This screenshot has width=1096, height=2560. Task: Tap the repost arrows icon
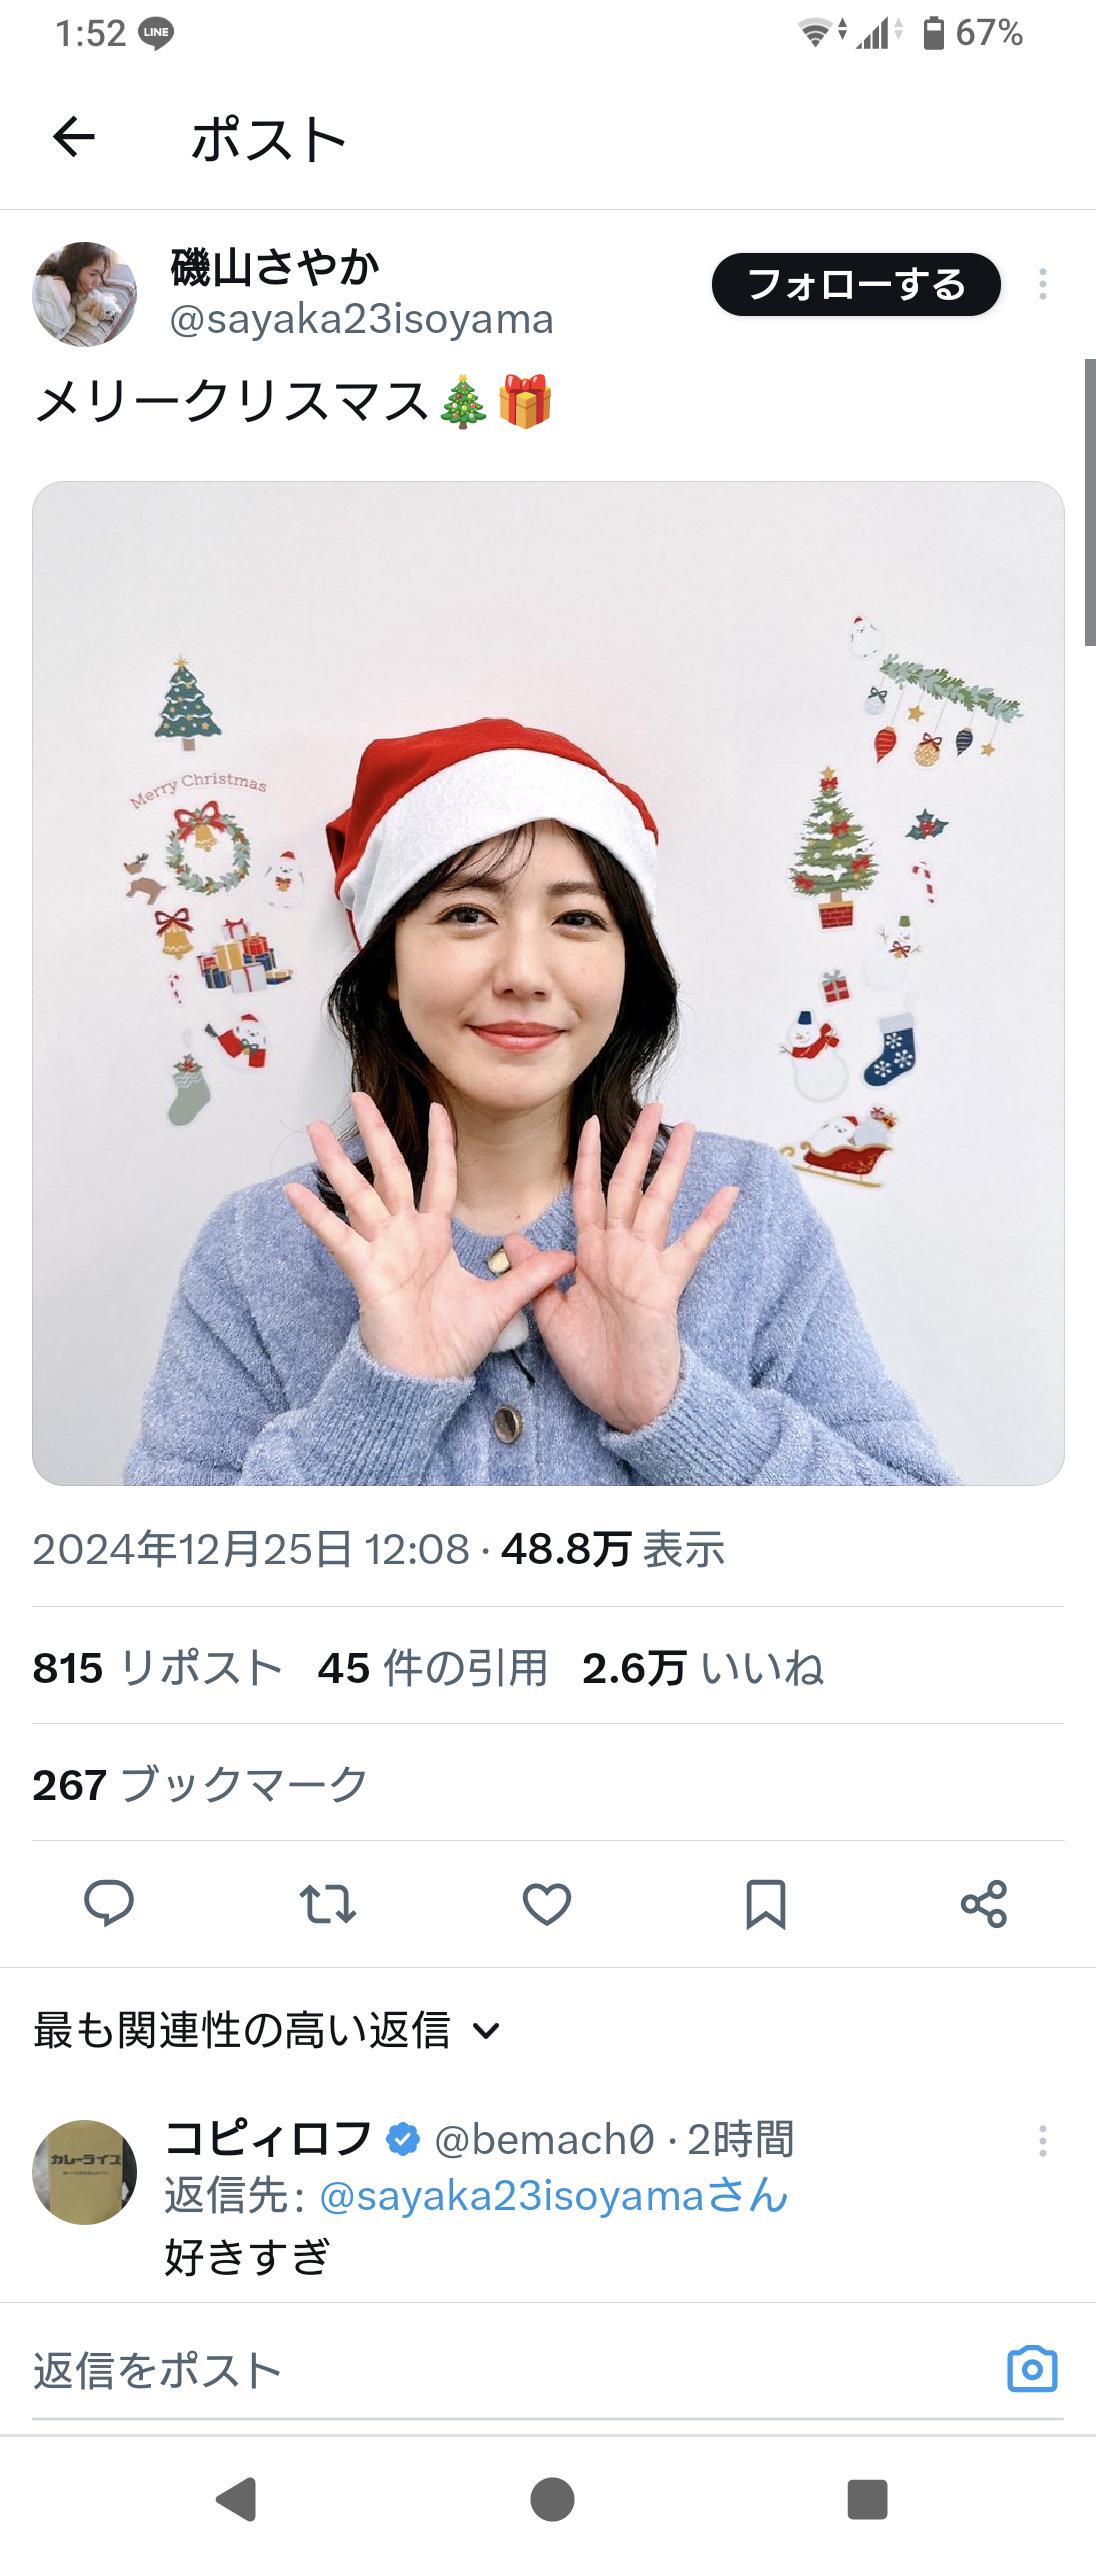tap(328, 1903)
